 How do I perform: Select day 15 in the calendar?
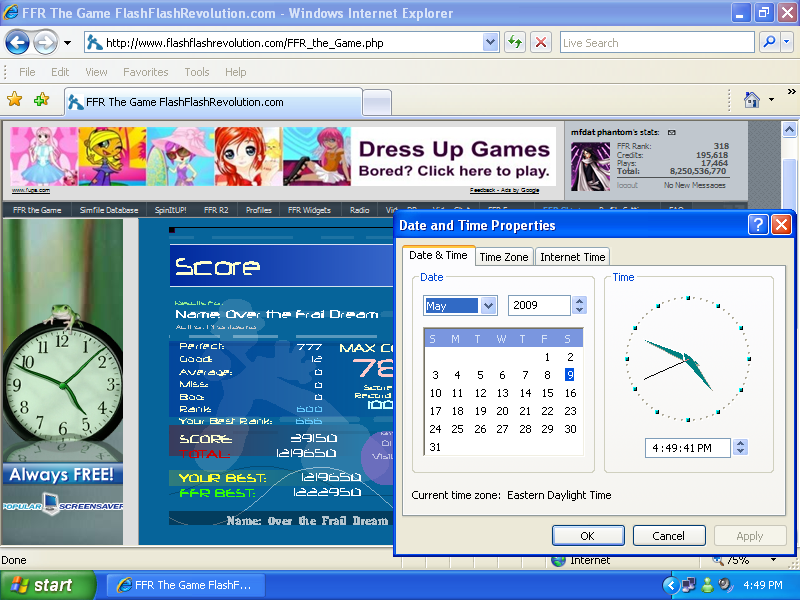coord(548,393)
